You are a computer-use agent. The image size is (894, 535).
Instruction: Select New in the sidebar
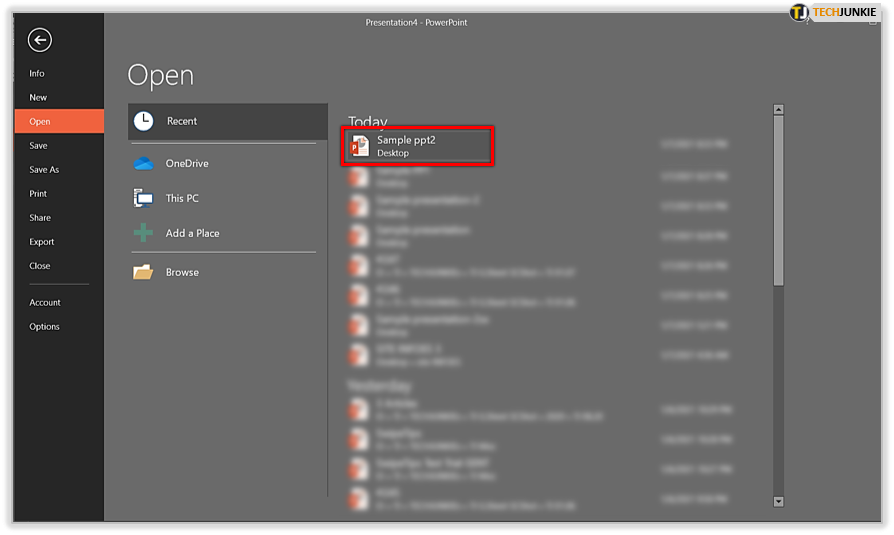[x=38, y=98]
